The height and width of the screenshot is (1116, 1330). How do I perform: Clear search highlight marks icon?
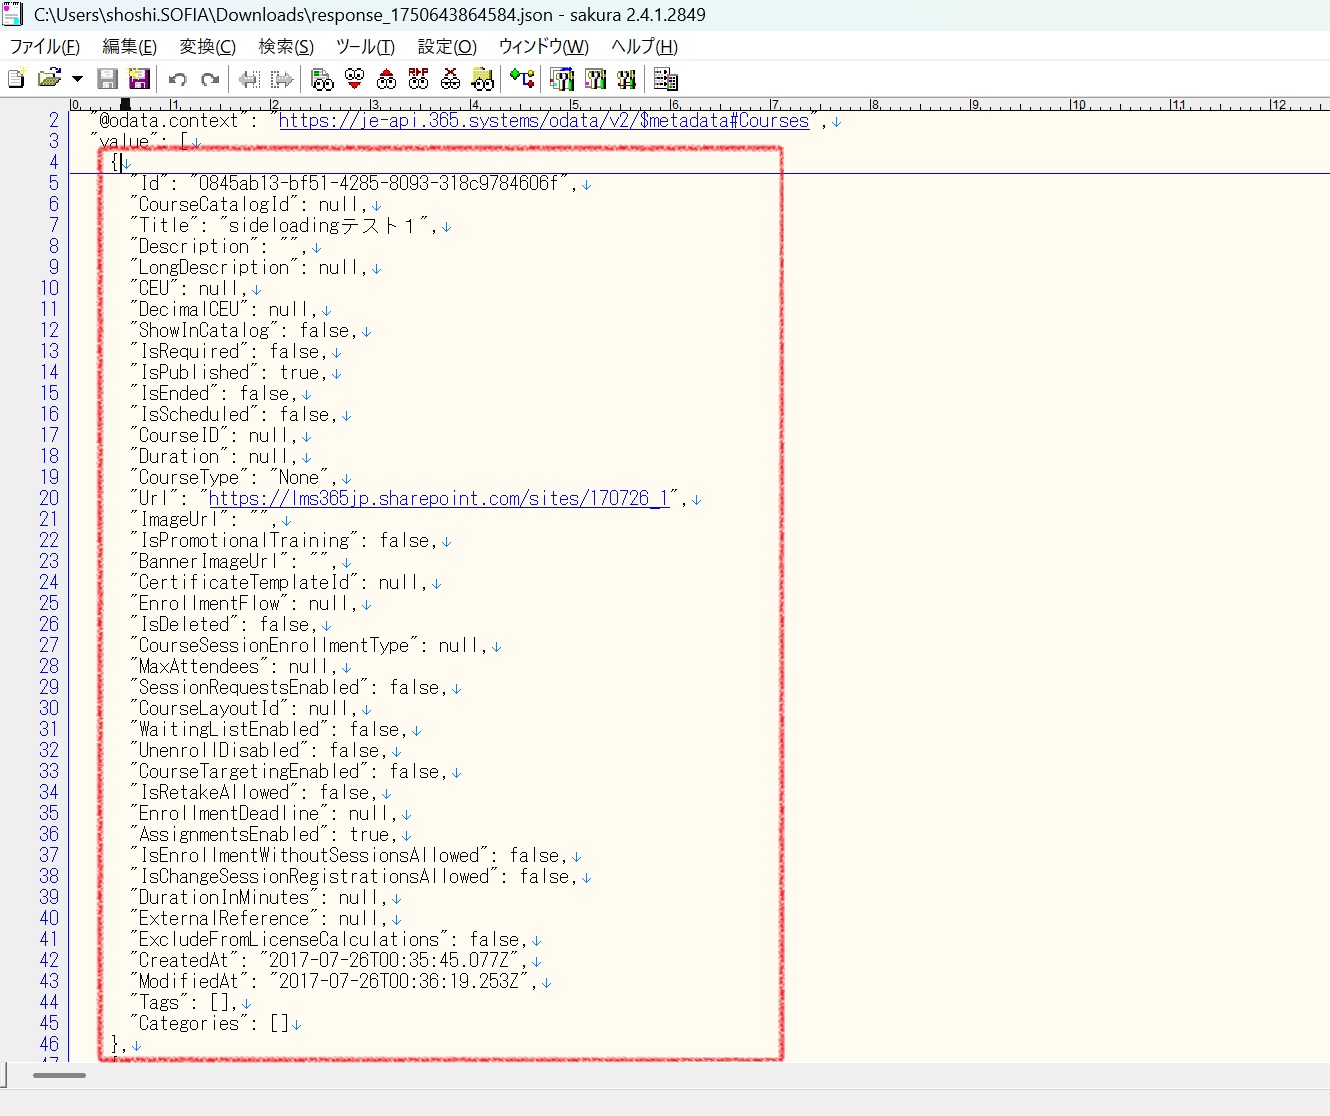pyautogui.click(x=450, y=79)
